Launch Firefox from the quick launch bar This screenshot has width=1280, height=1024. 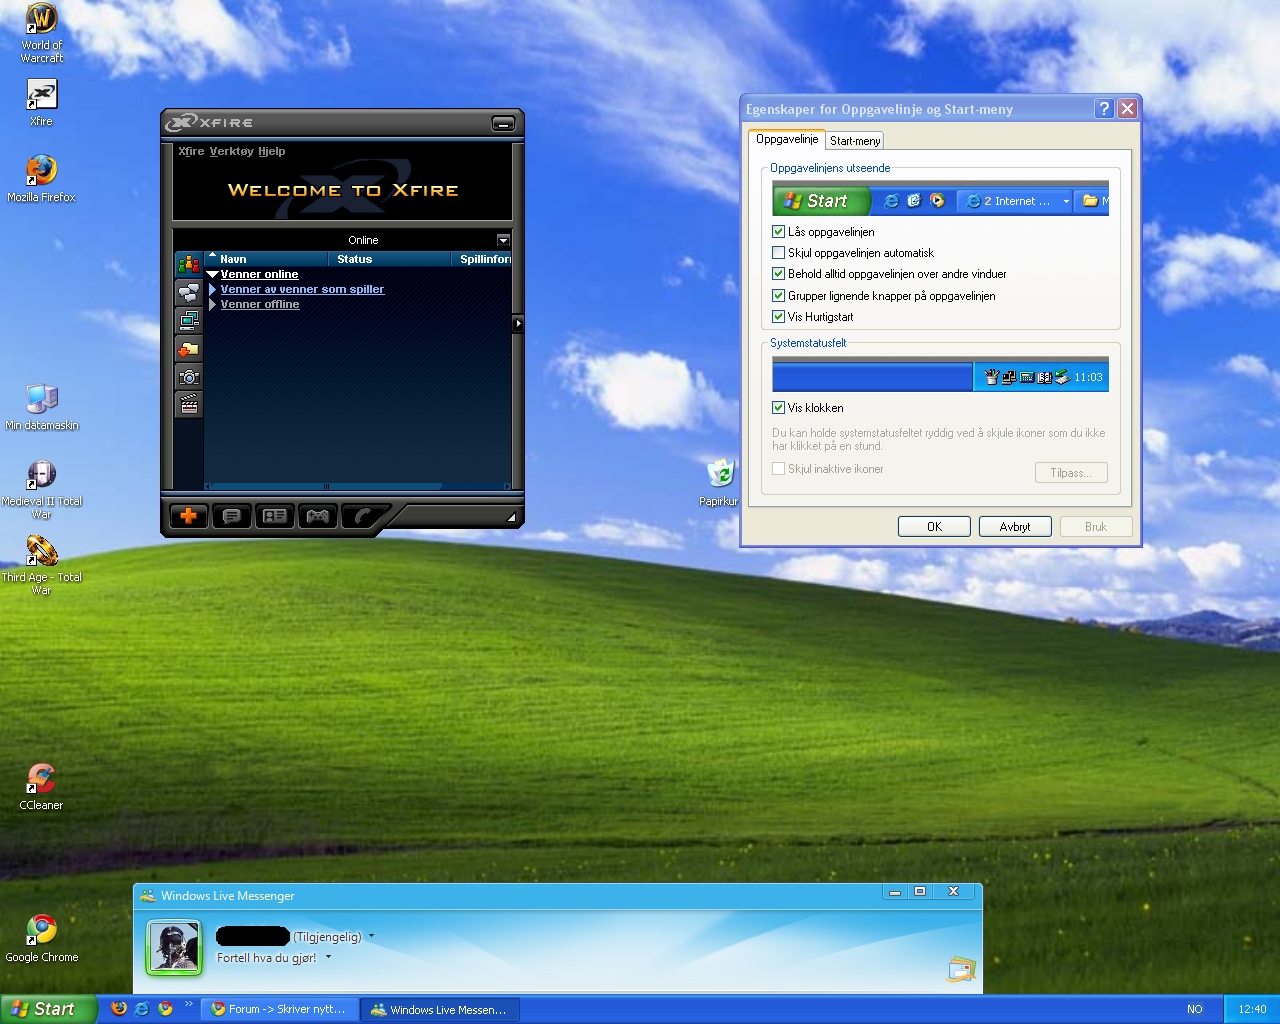pos(119,1009)
